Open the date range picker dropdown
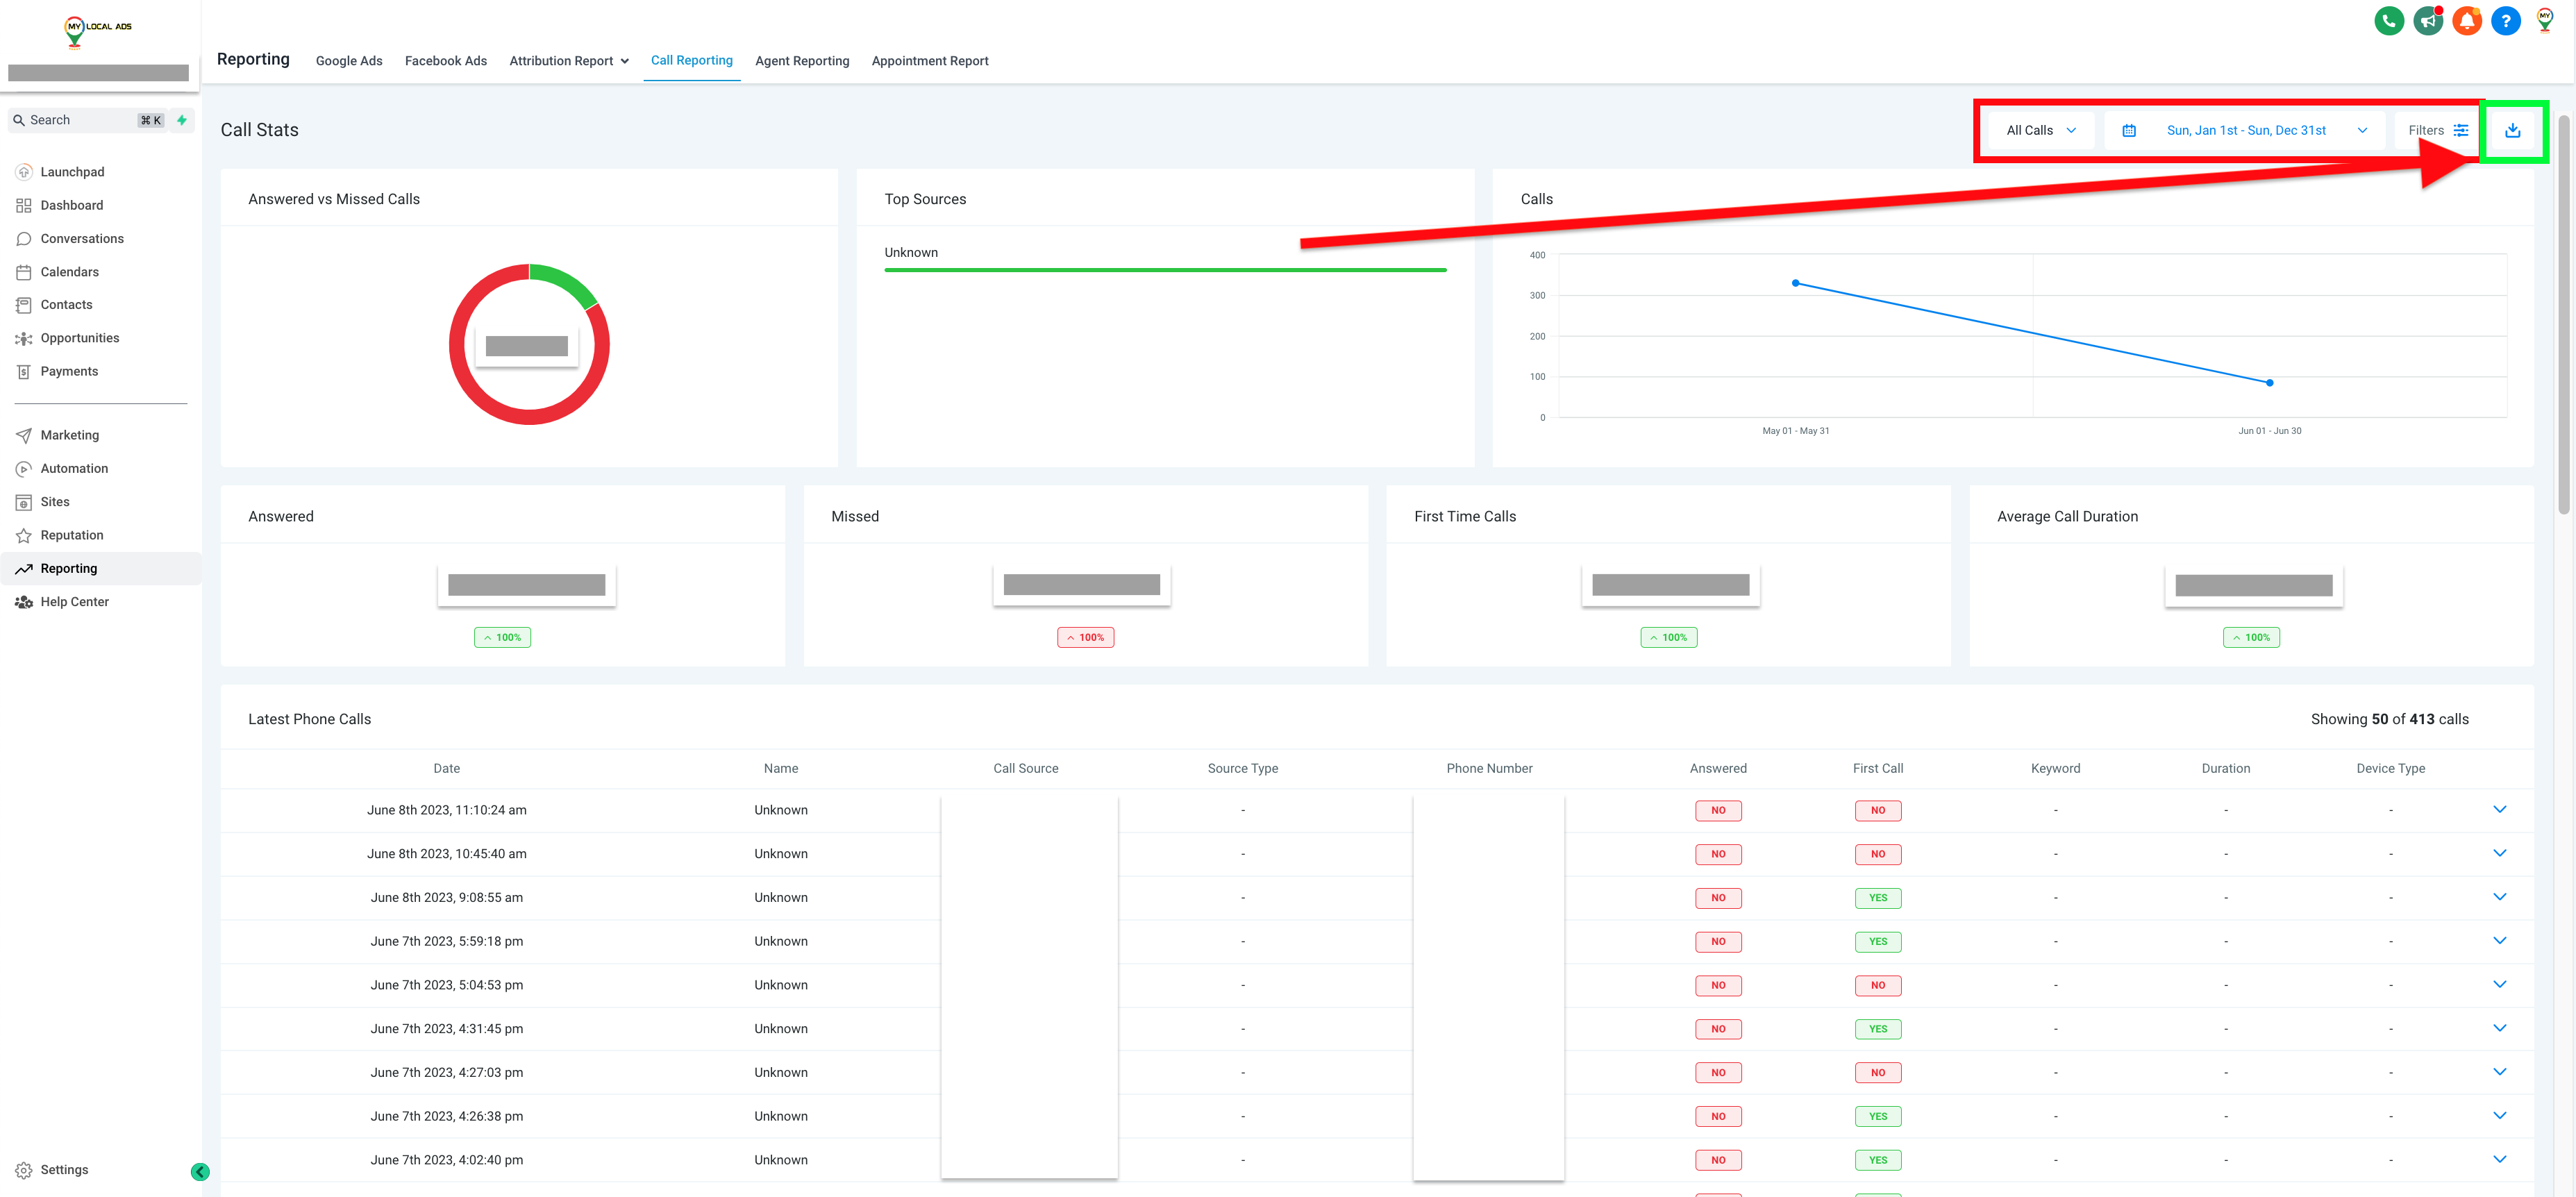The image size is (2576, 1197). click(2245, 130)
